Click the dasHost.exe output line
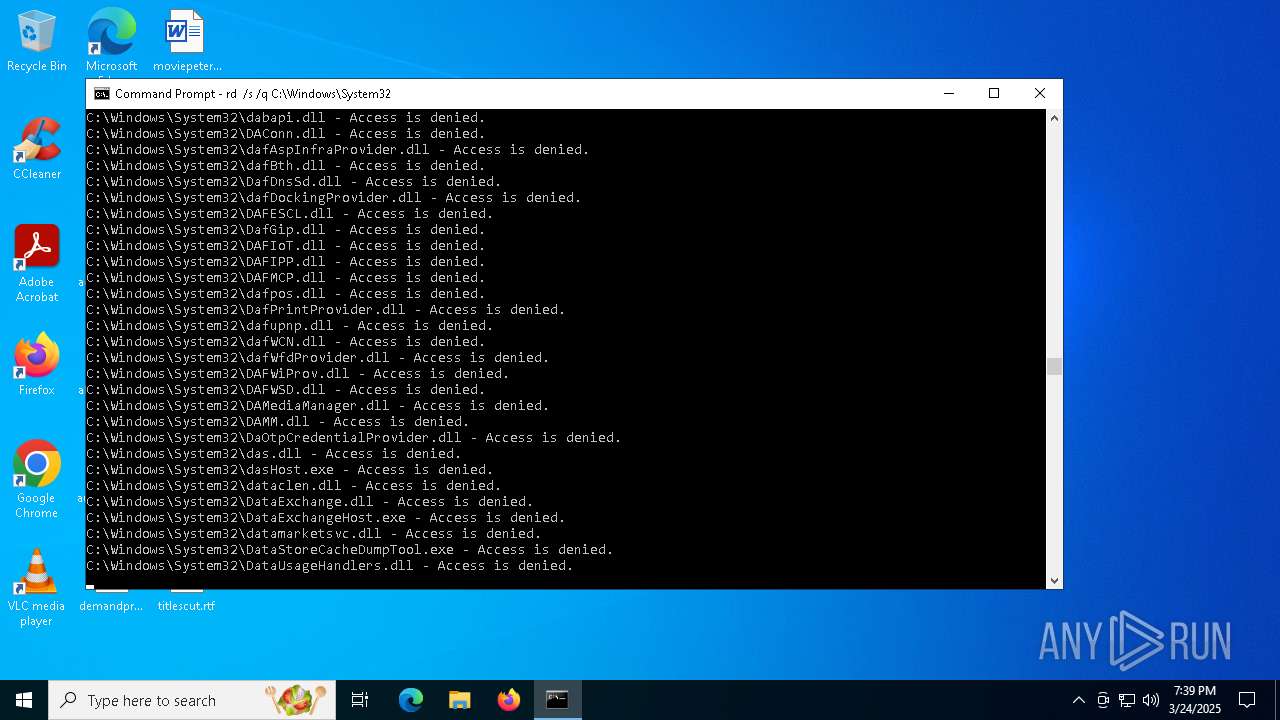 [290, 470]
